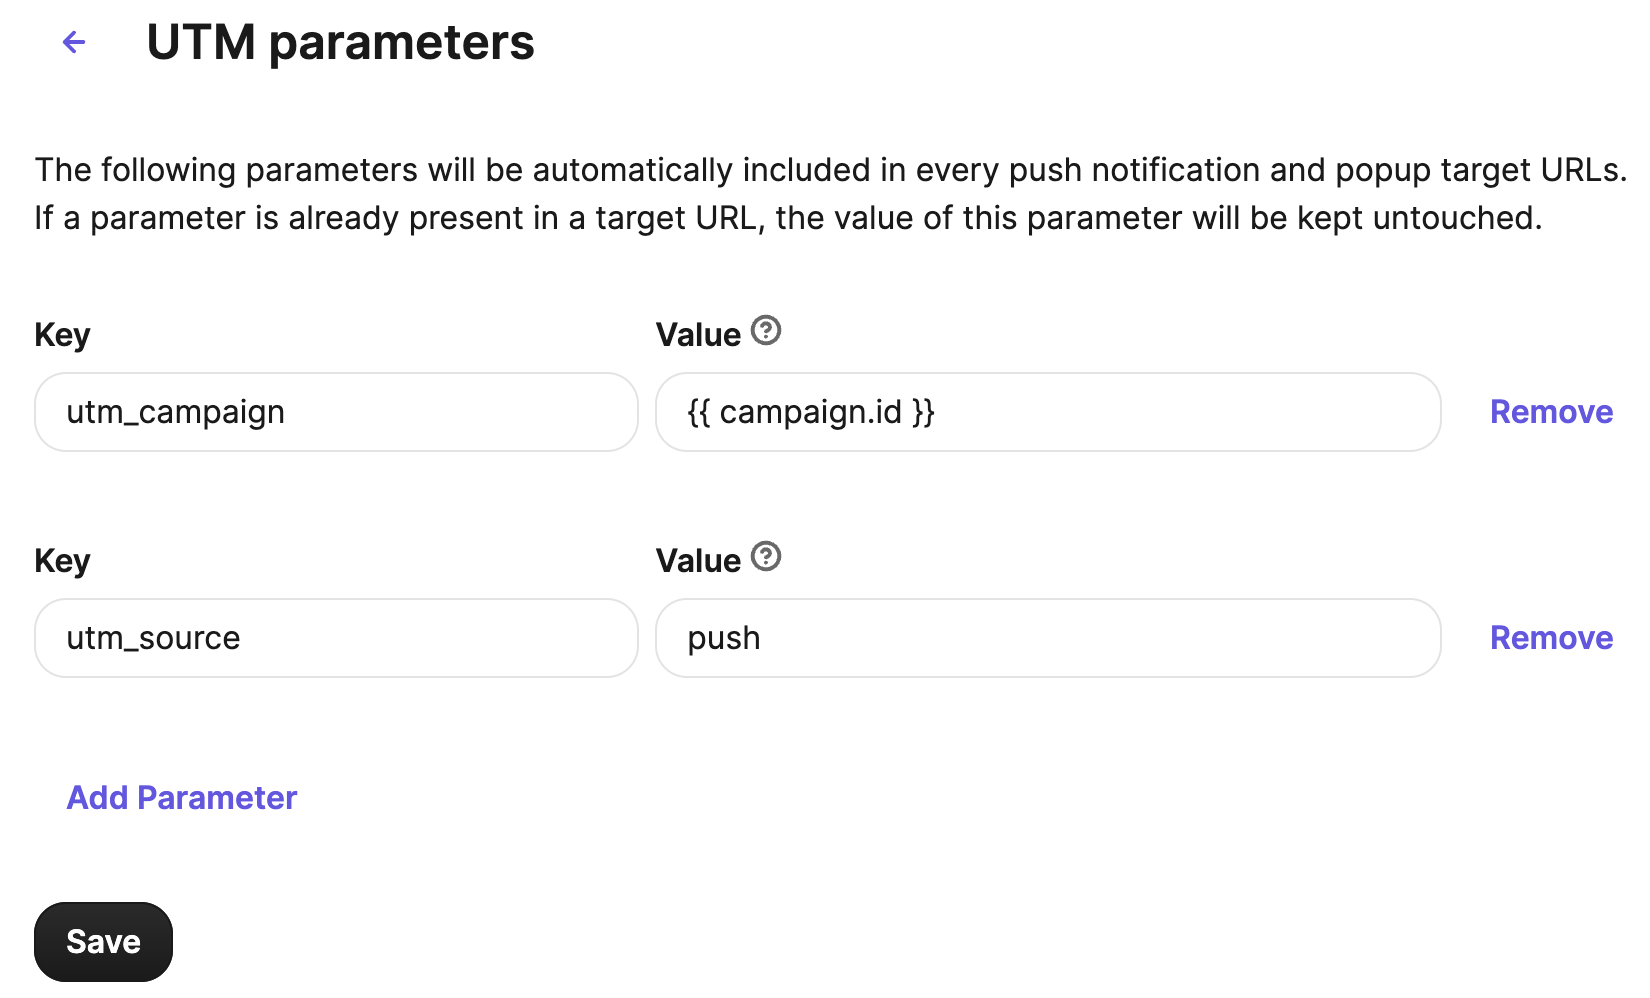Remove the utm_source parameter row
The image size is (1650, 998).
click(1551, 638)
